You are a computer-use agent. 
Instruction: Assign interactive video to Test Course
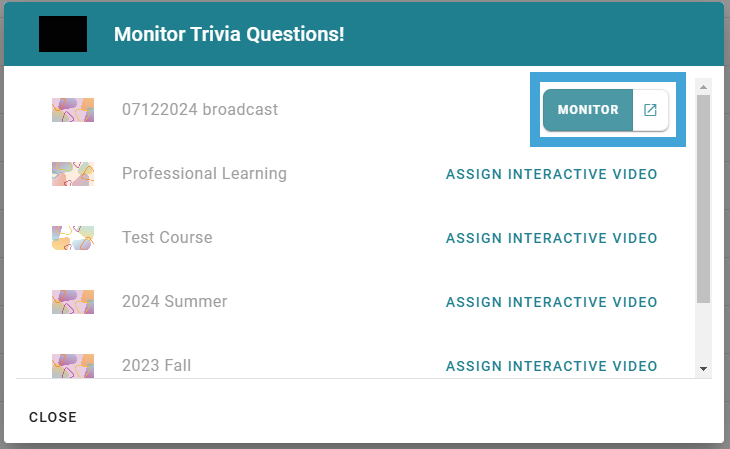(551, 238)
